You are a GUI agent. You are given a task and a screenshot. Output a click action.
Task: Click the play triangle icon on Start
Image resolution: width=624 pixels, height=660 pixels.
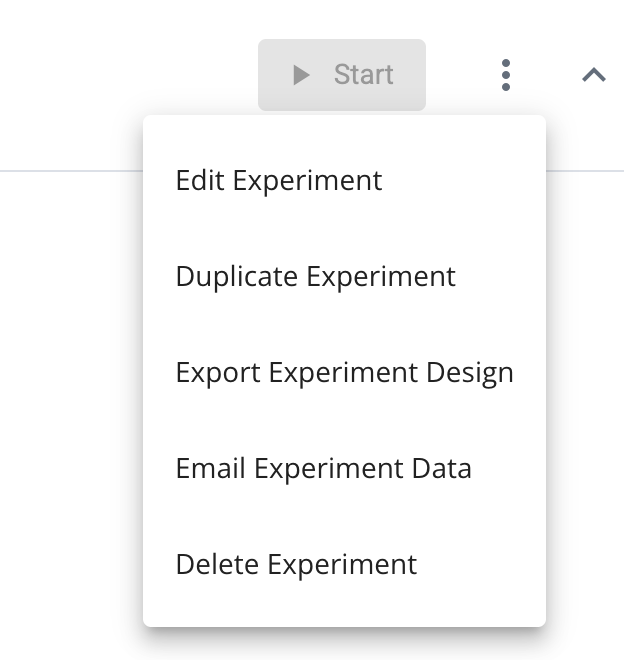[301, 75]
